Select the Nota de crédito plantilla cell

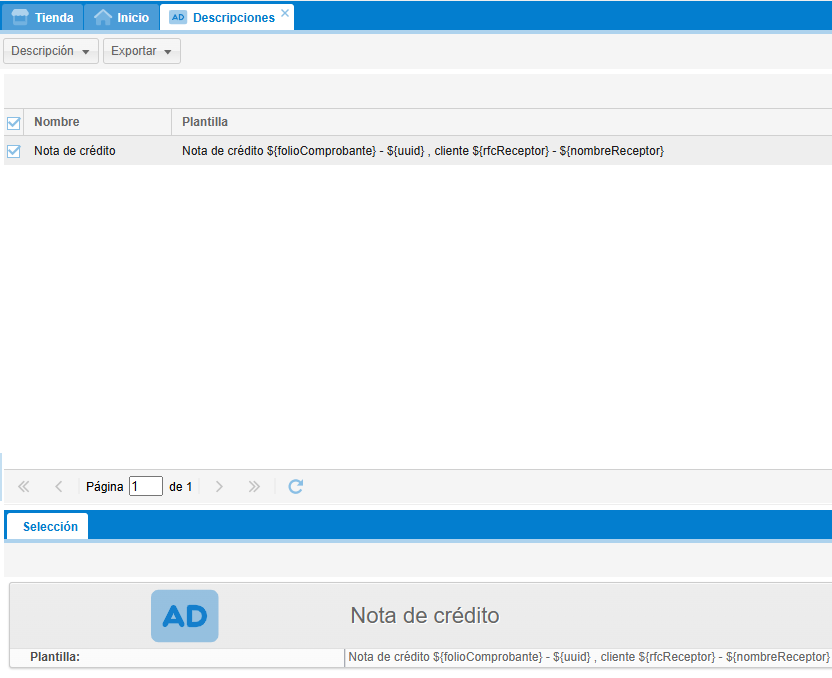point(423,151)
